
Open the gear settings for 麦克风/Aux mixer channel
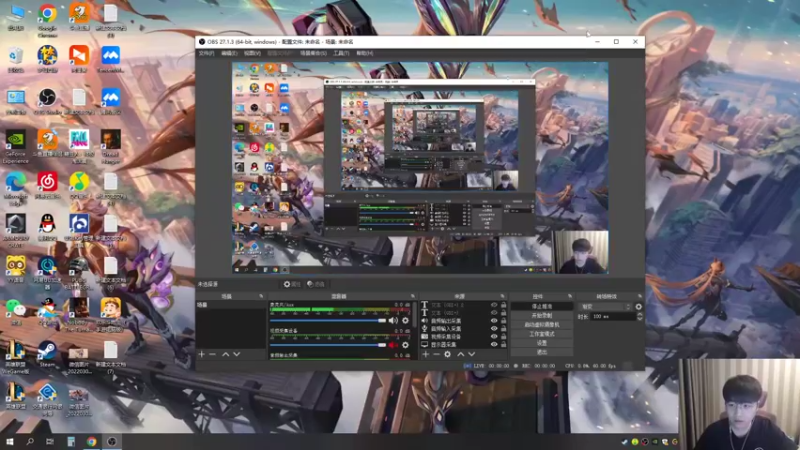[x=406, y=320]
